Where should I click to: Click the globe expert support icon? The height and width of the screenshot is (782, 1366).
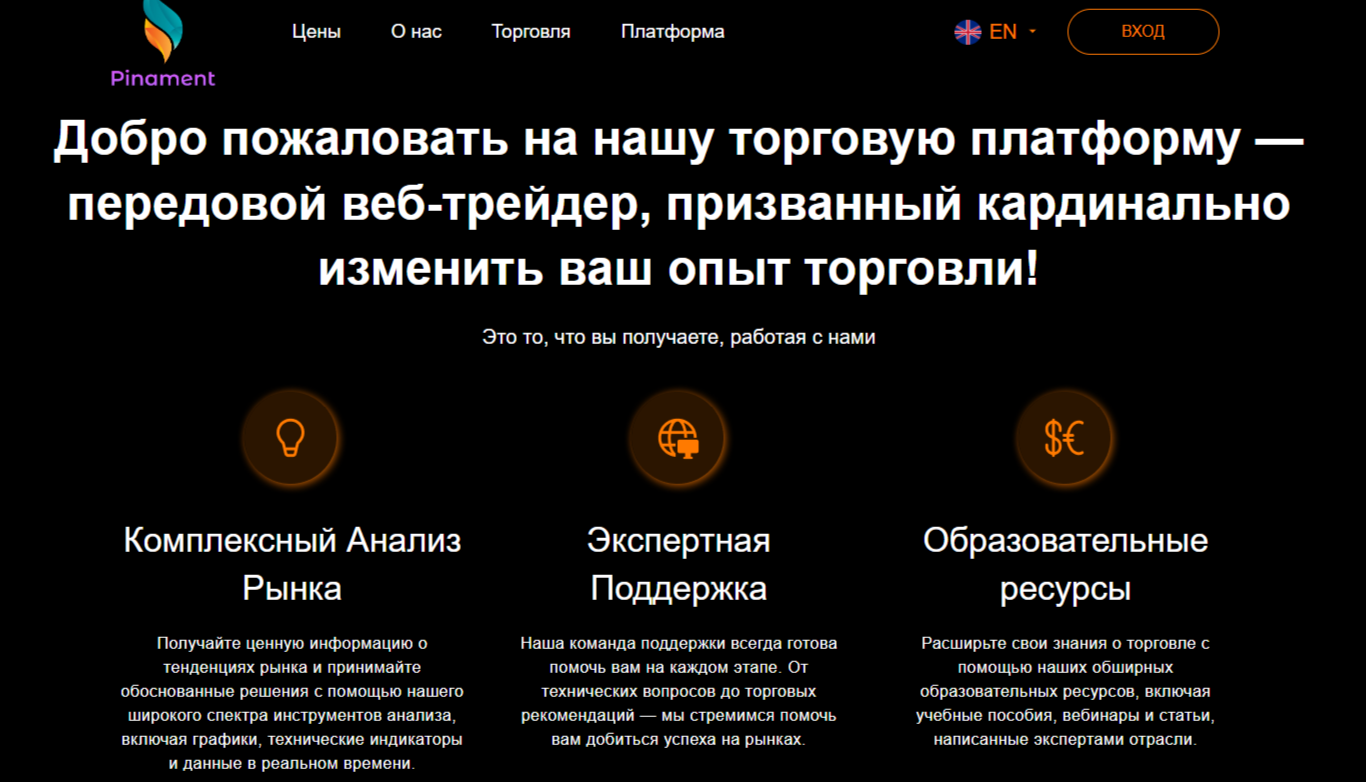pos(678,438)
